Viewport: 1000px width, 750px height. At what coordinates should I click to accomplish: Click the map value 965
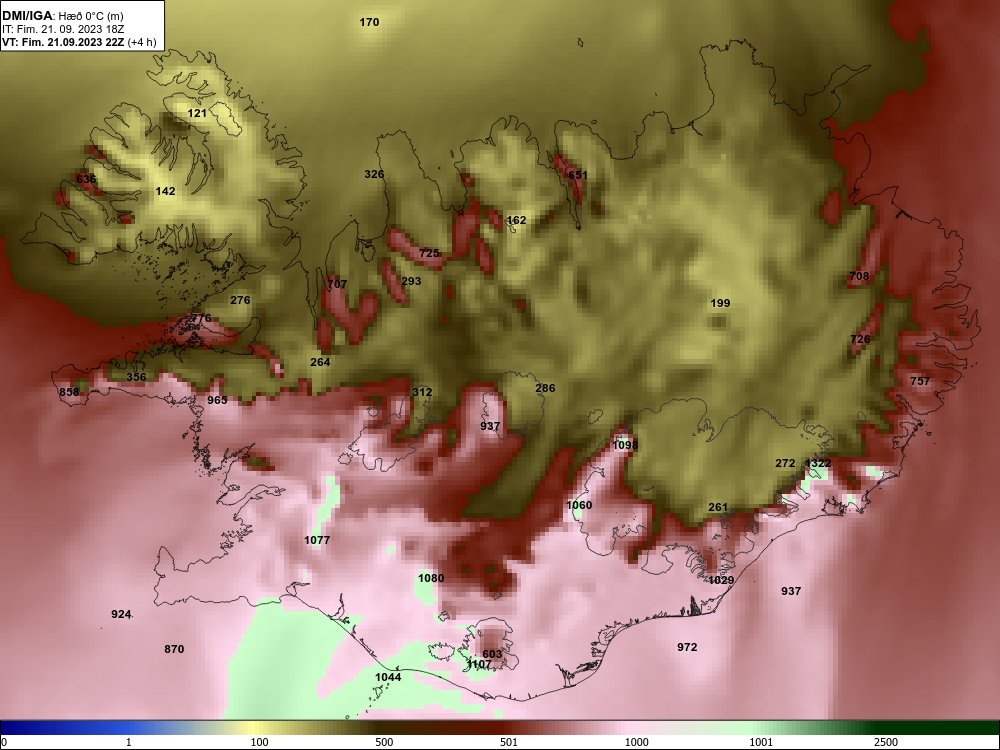pyautogui.click(x=217, y=400)
